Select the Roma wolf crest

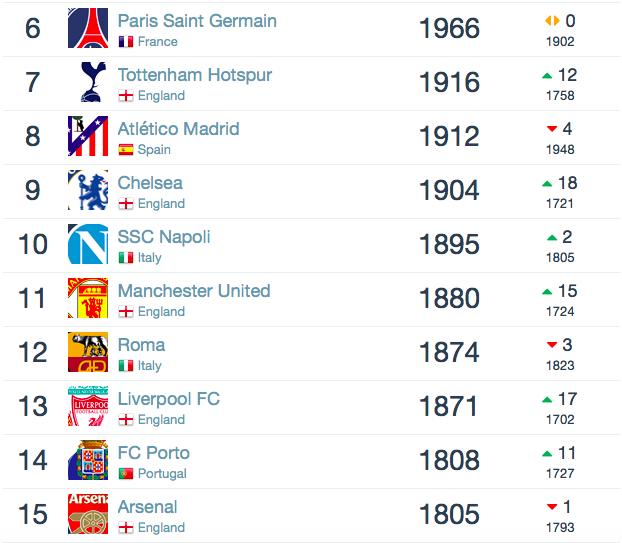coord(88,352)
